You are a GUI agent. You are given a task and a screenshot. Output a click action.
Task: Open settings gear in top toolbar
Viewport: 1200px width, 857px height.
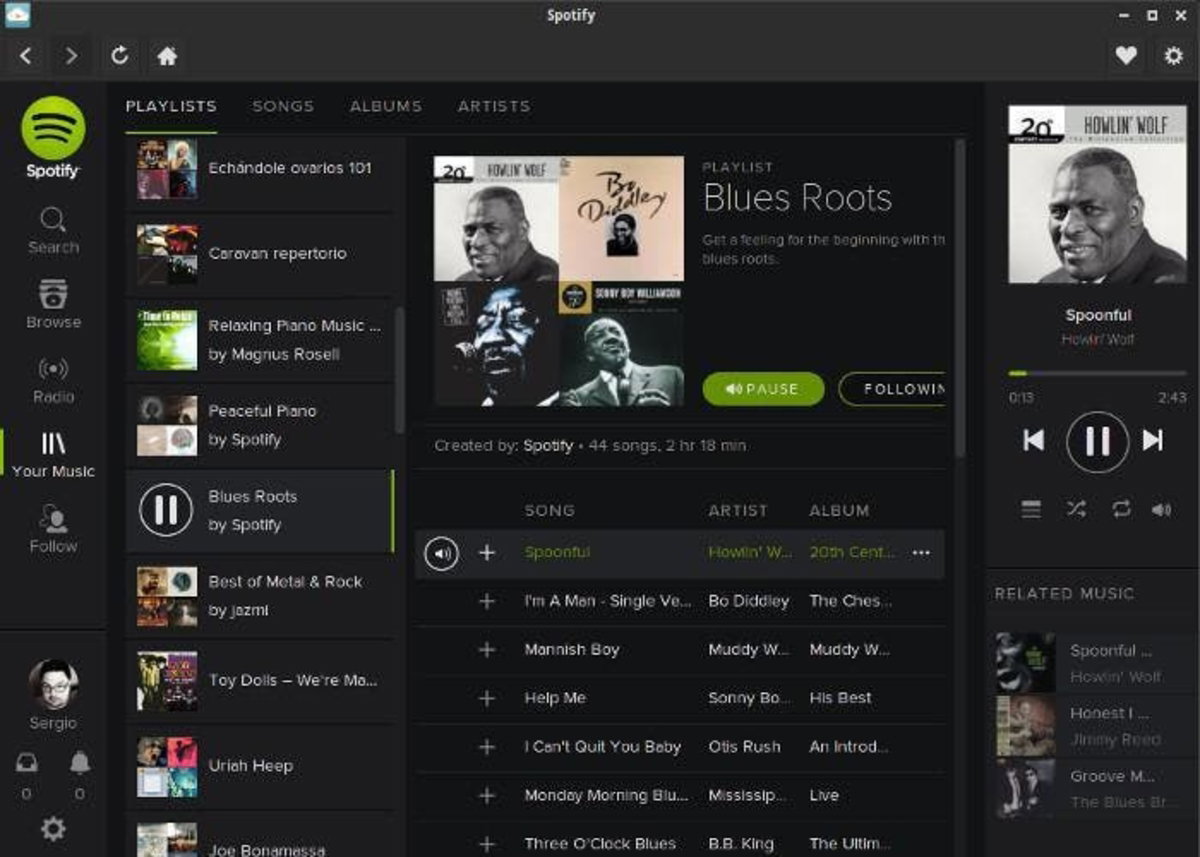1173,56
